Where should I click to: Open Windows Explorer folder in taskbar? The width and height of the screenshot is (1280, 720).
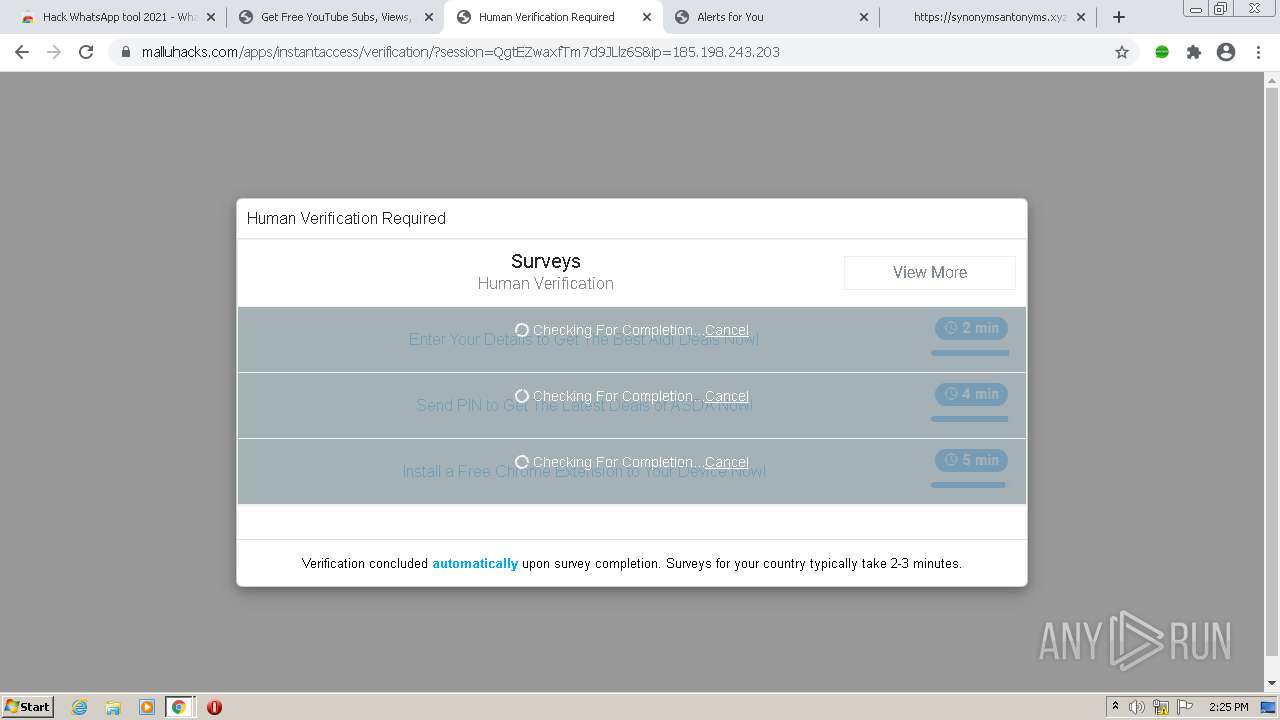tap(113, 707)
